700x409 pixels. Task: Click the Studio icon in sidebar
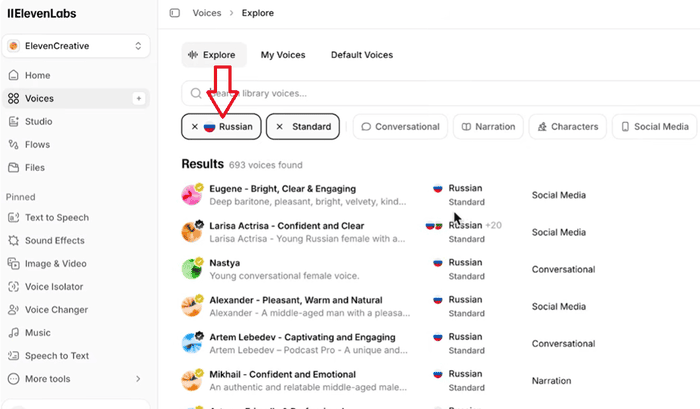[x=14, y=121]
